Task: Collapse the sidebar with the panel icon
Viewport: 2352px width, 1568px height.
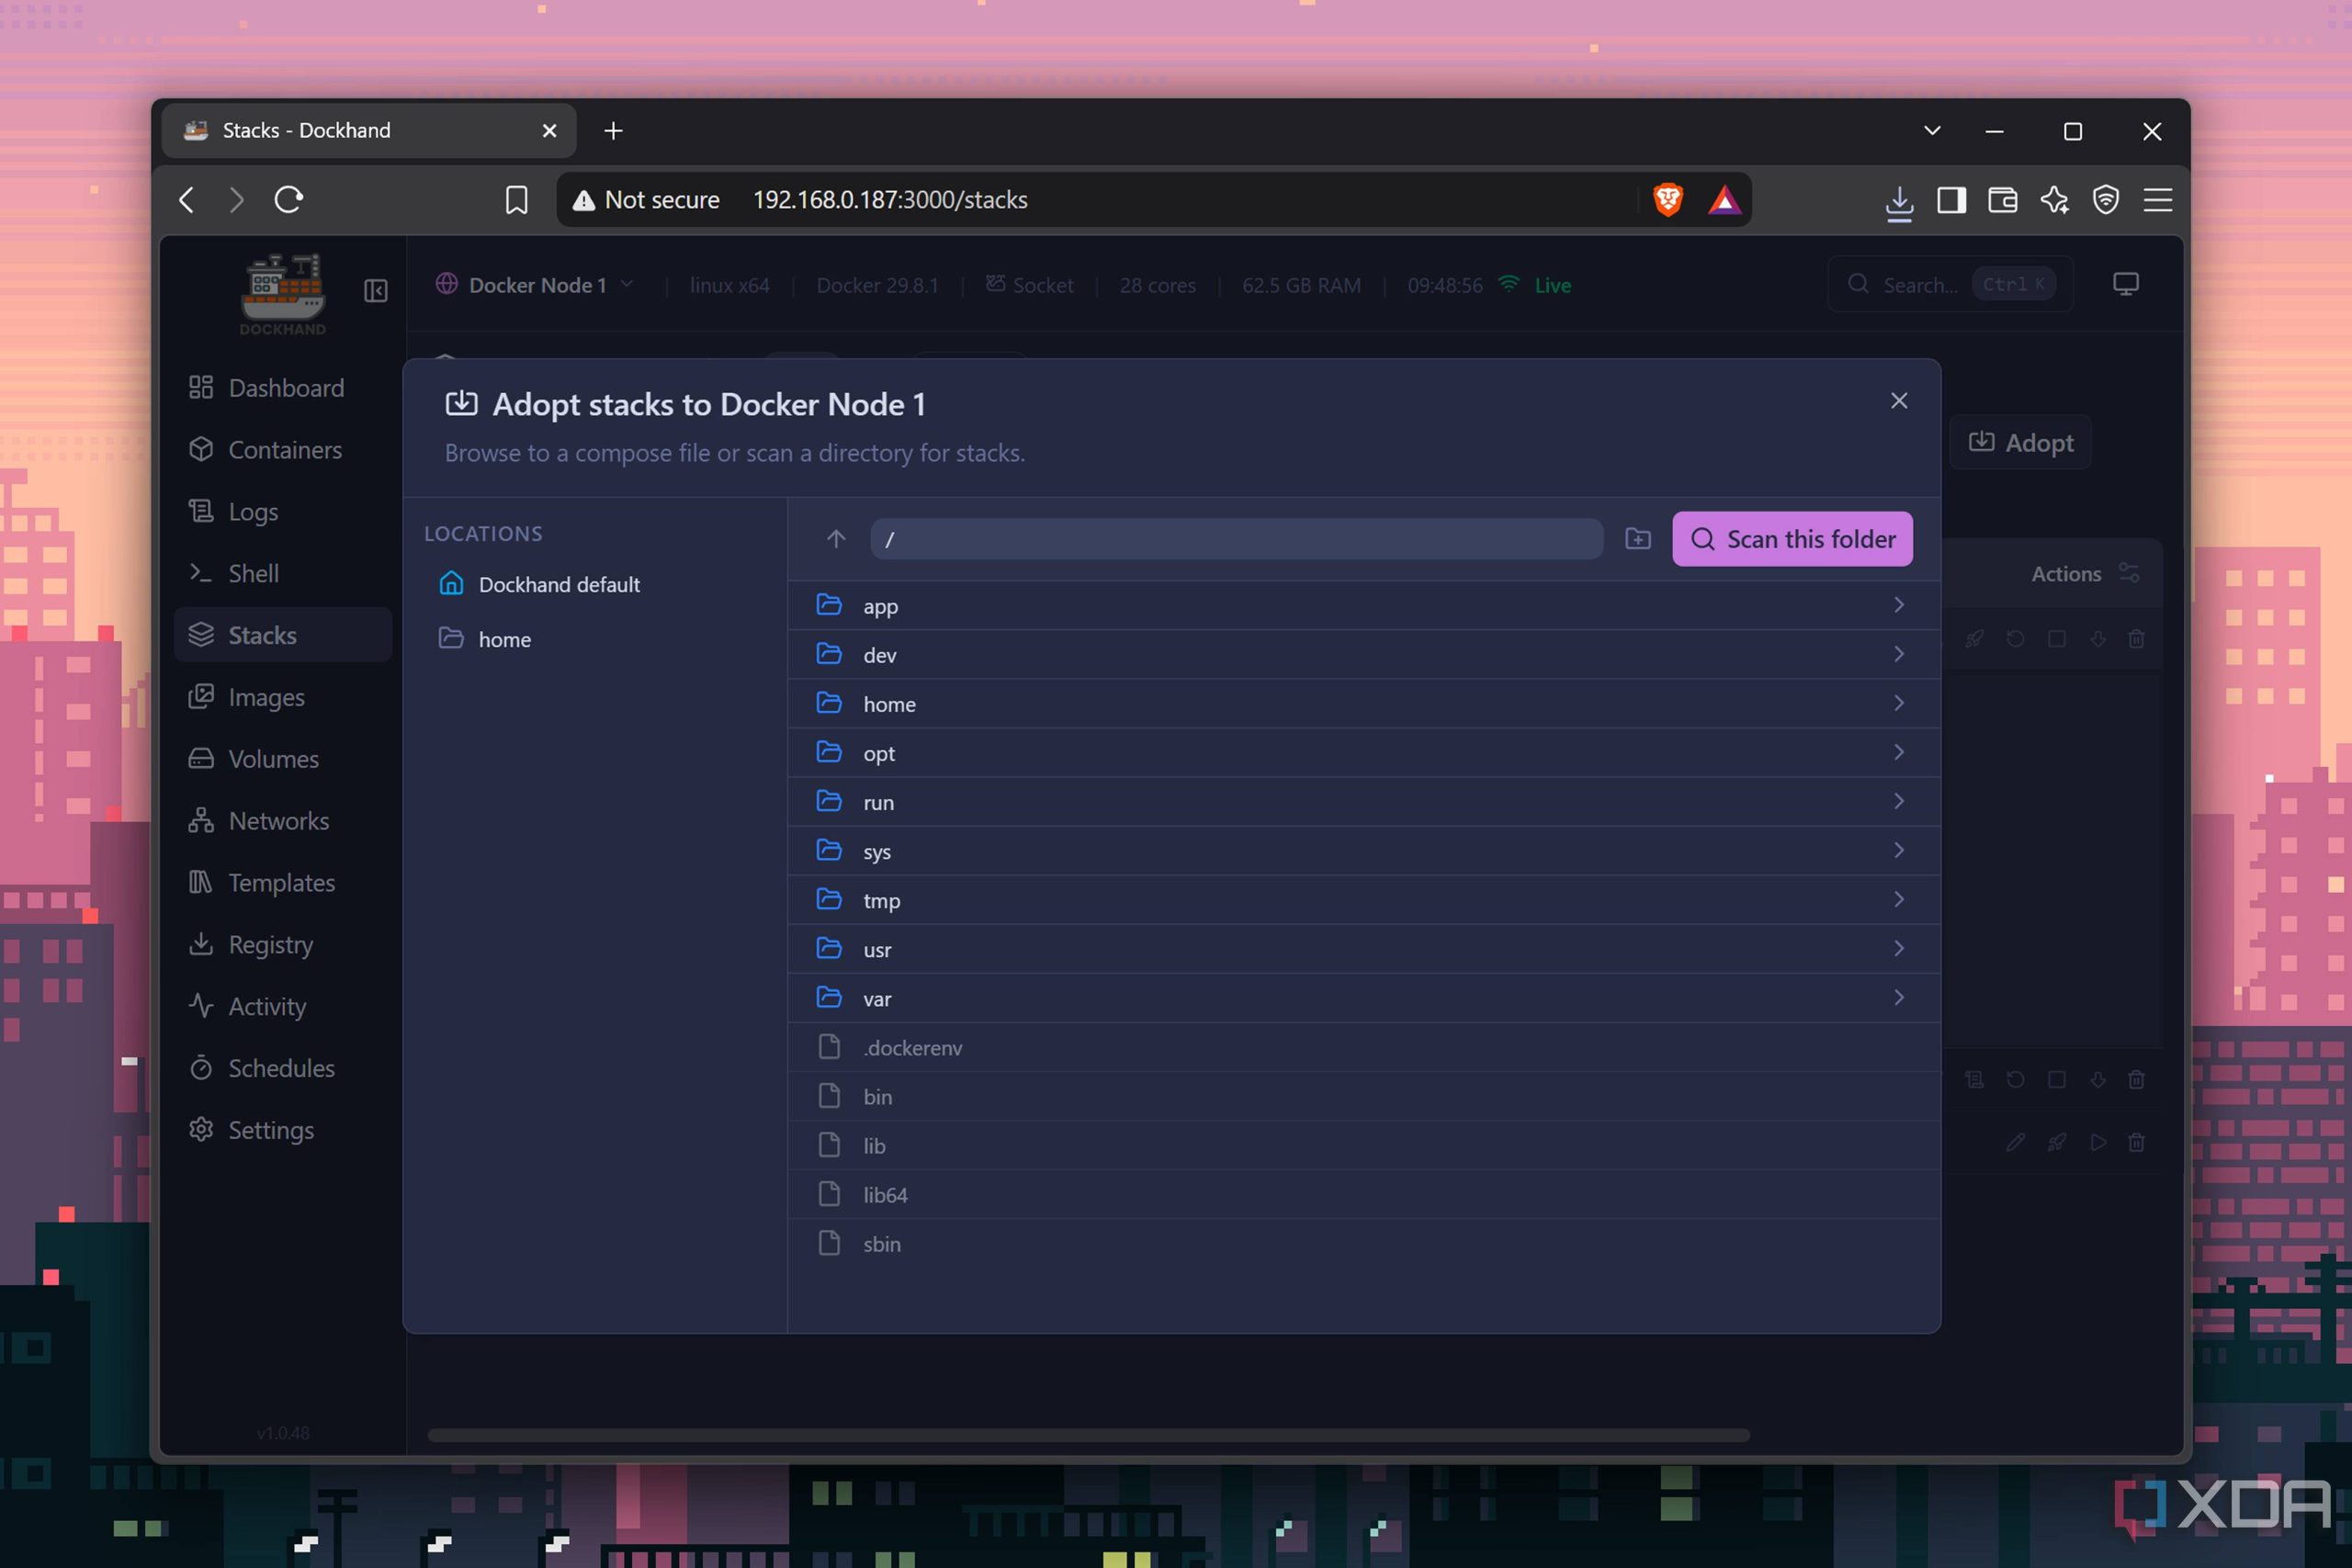Action: [376, 291]
